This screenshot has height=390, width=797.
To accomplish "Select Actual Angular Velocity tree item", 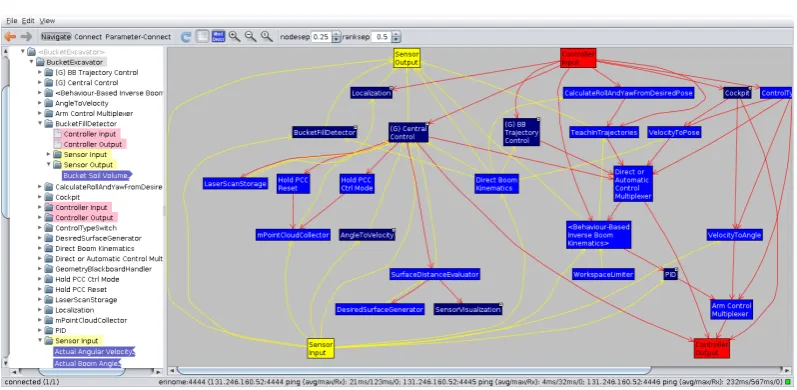I will [94, 352].
